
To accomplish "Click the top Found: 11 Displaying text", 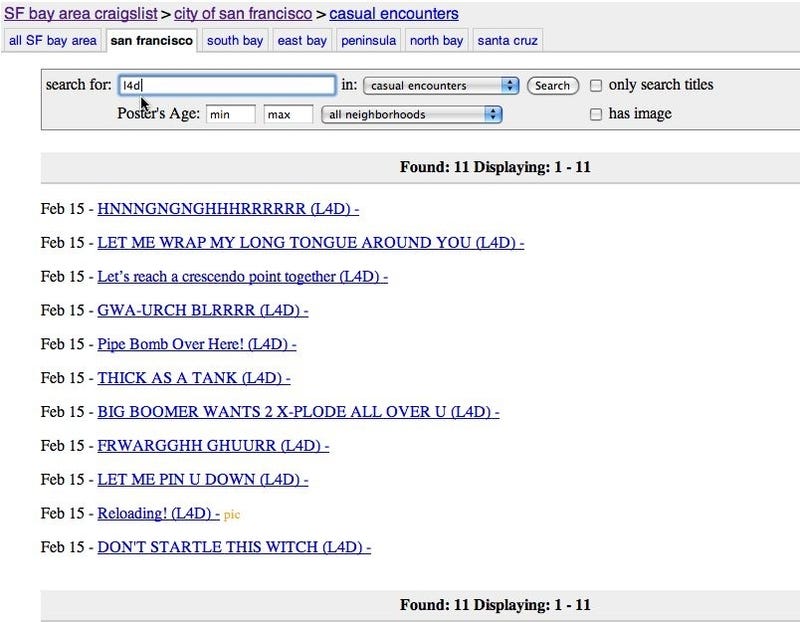I will point(495,167).
